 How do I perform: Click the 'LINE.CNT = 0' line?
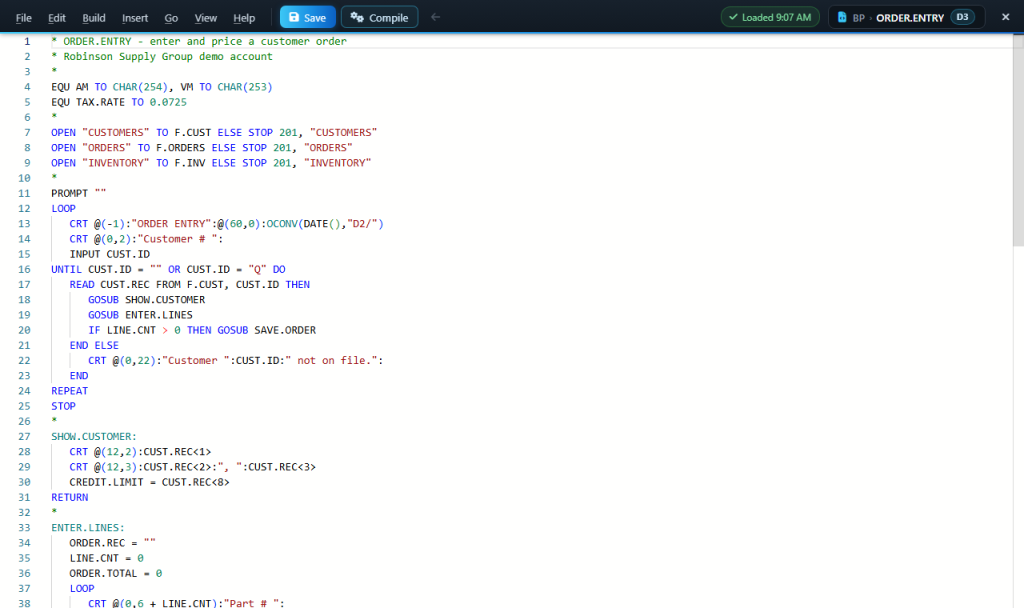pos(106,558)
